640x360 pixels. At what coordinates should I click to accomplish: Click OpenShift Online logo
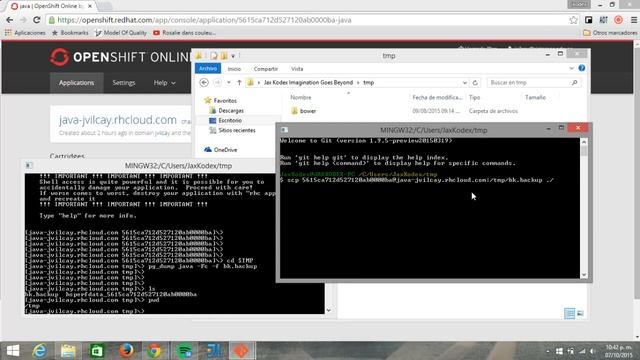click(120, 57)
